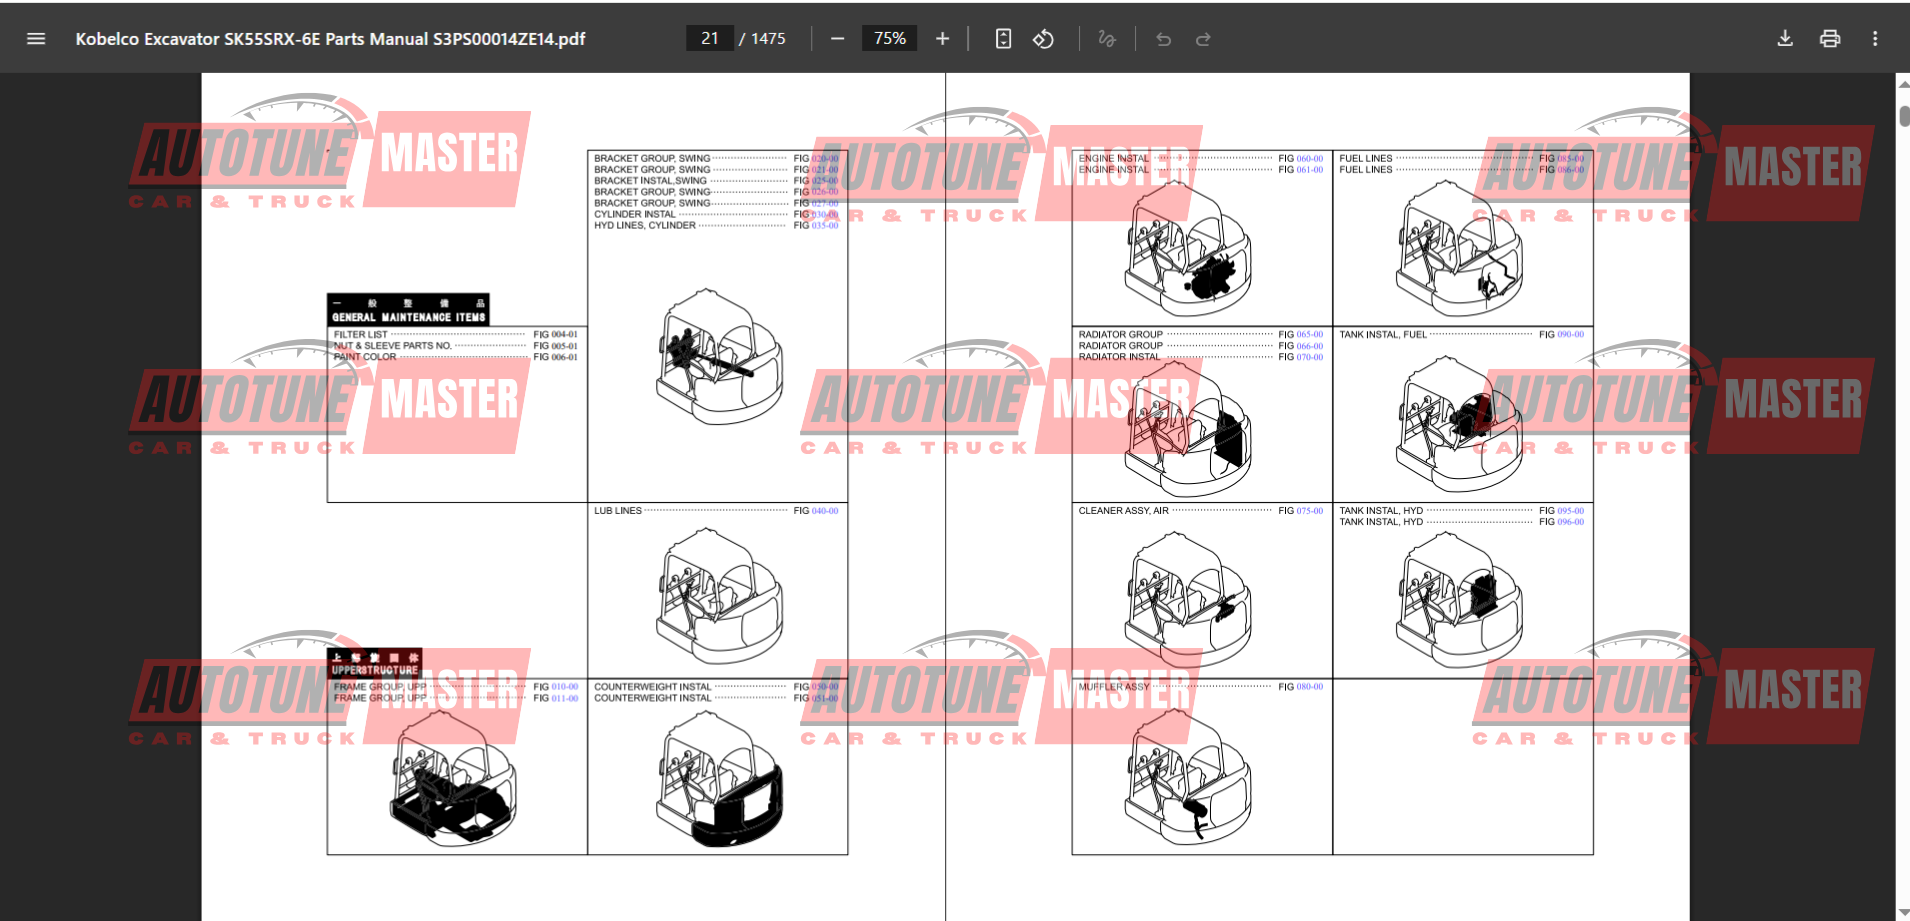This screenshot has height=921, width=1910.
Task: Open the sidebar hamburger menu
Action: click(x=36, y=39)
